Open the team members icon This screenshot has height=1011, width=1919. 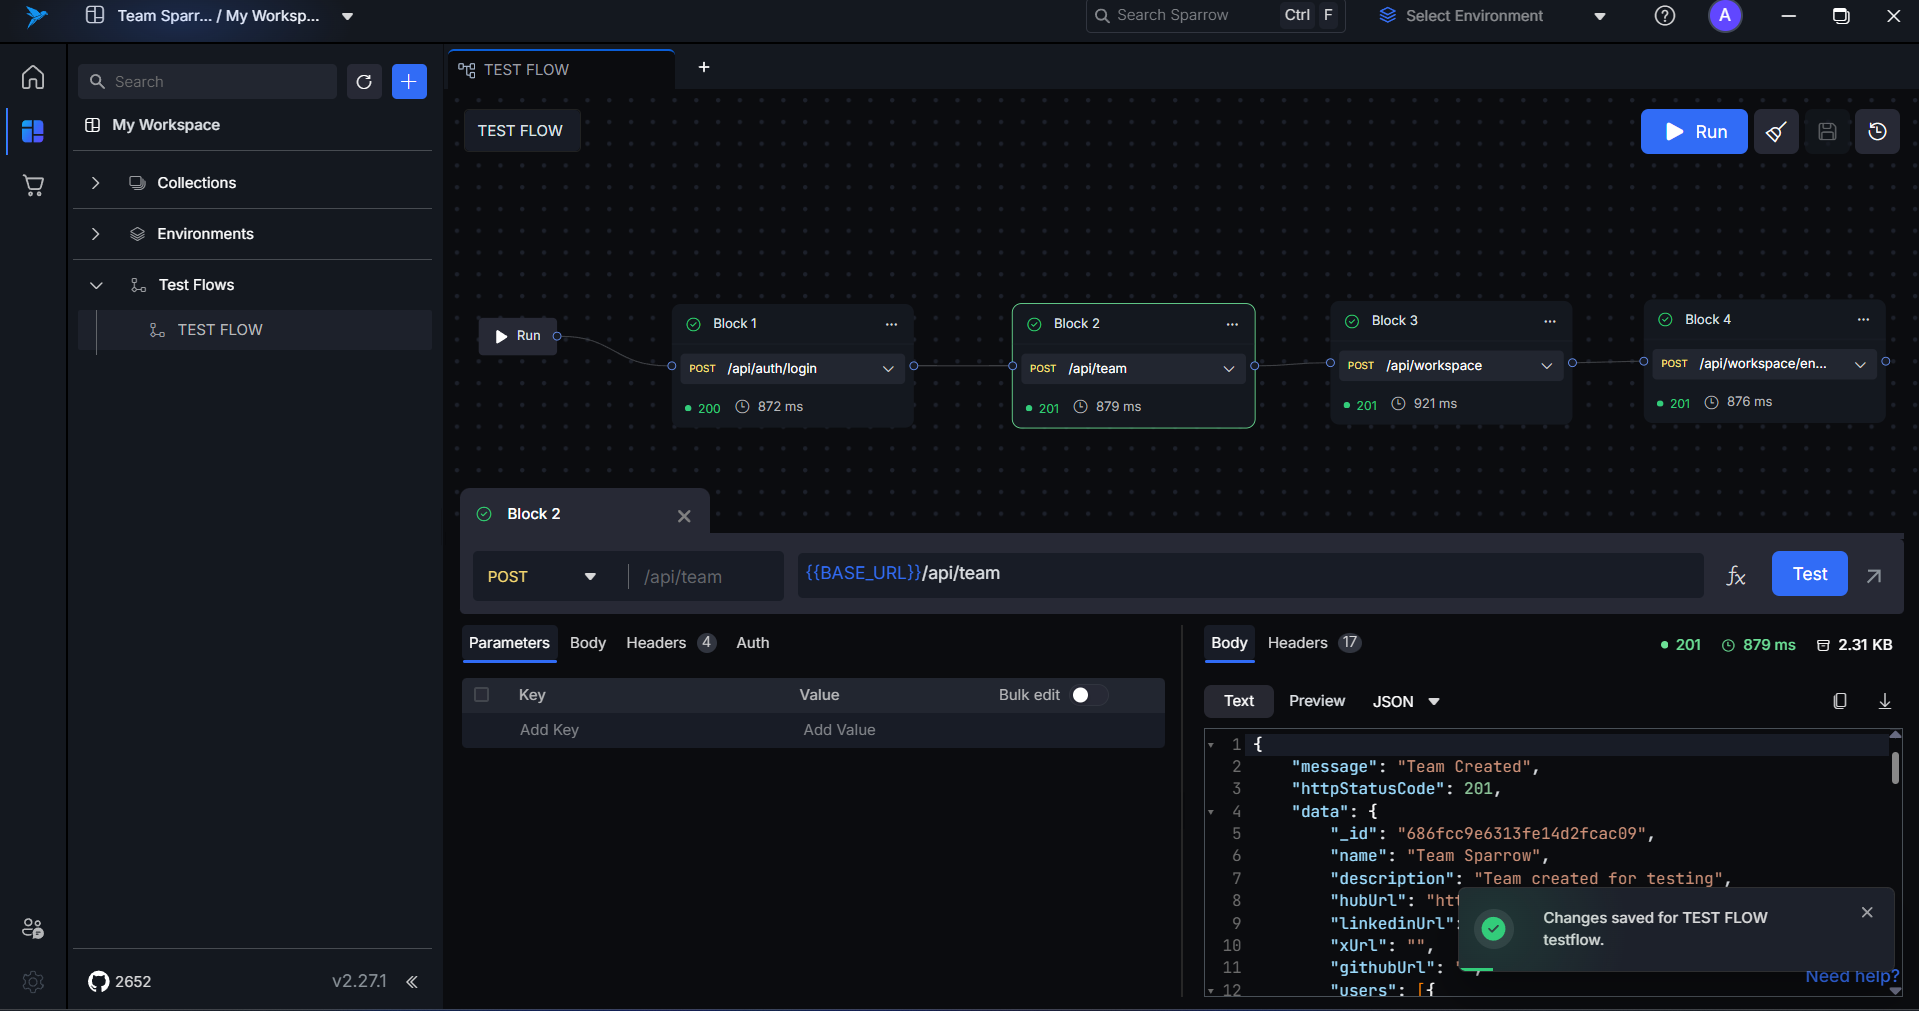33,928
